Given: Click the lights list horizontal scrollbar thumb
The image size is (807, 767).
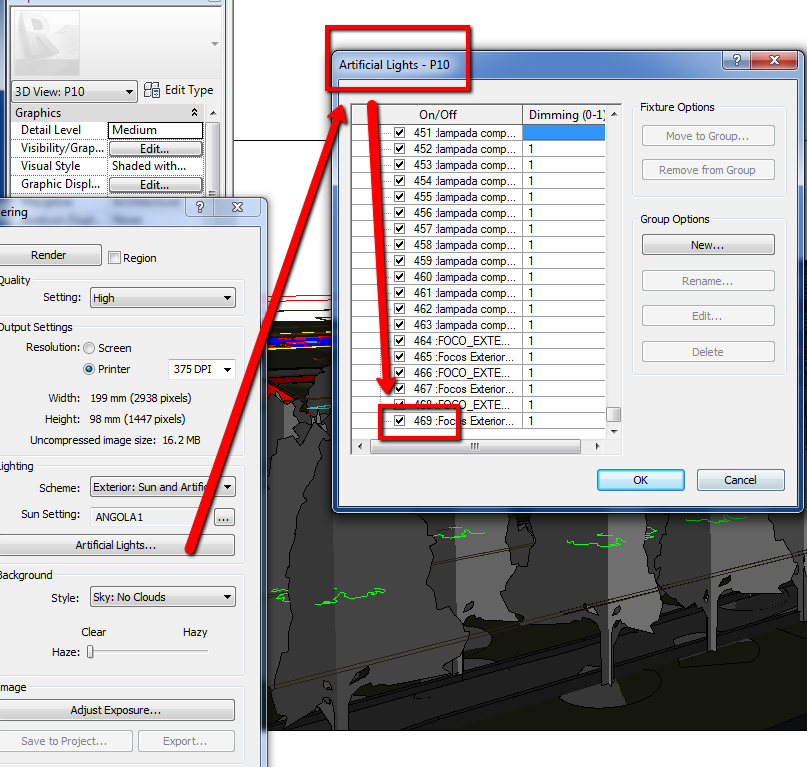Looking at the screenshot, I should tap(476, 446).
